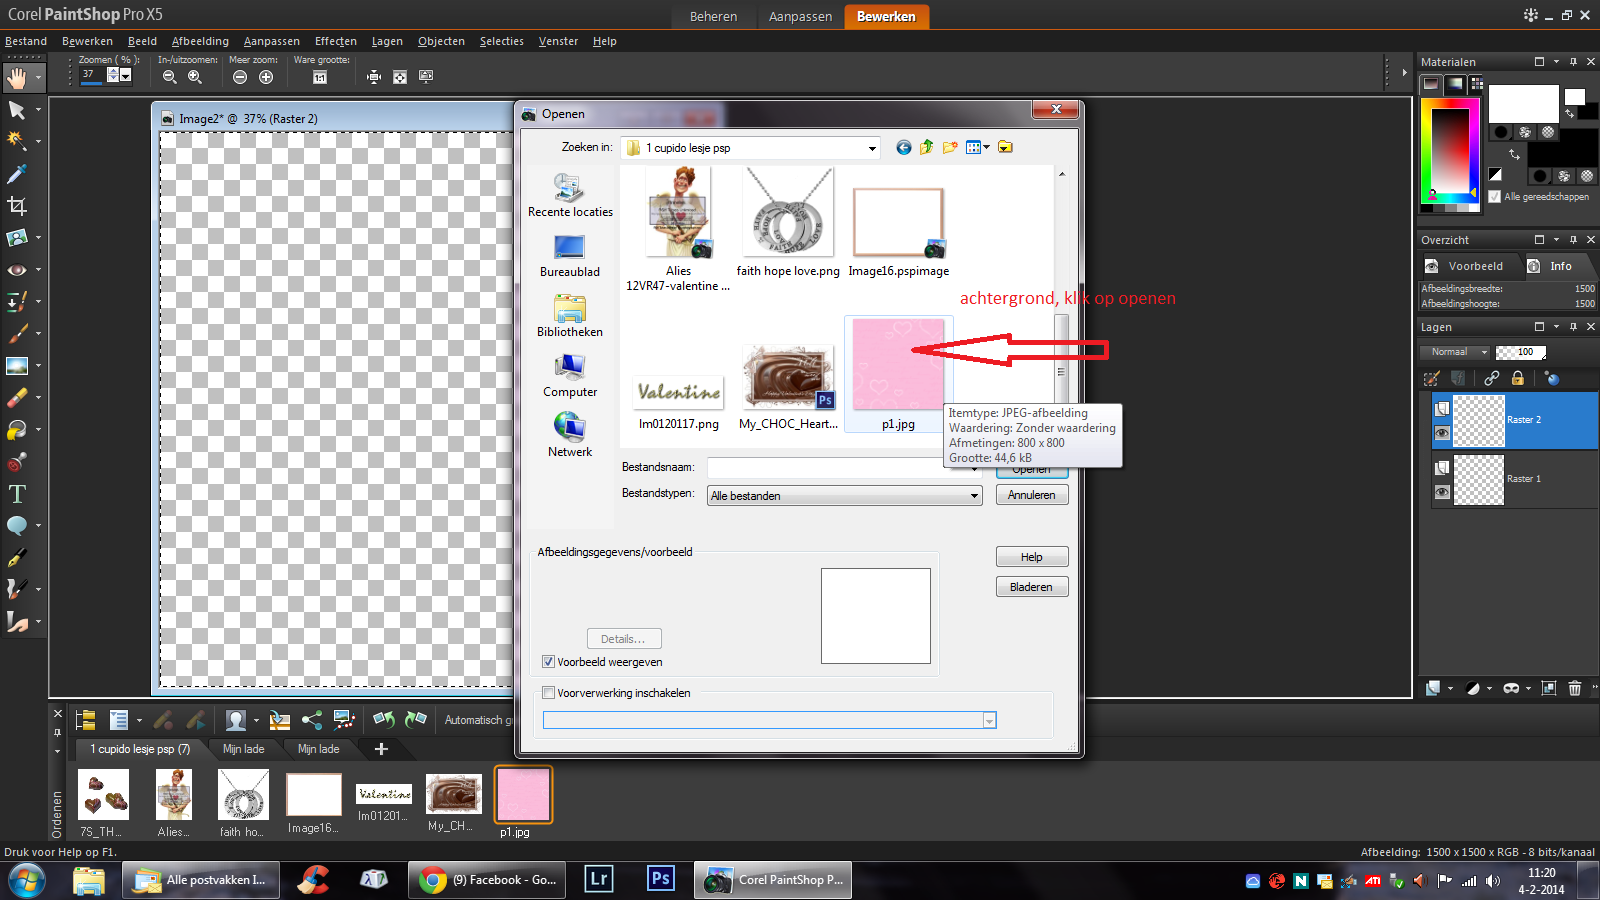Select p1.jpg file in the Openen dialog
This screenshot has height=900, width=1600.
coord(898,374)
